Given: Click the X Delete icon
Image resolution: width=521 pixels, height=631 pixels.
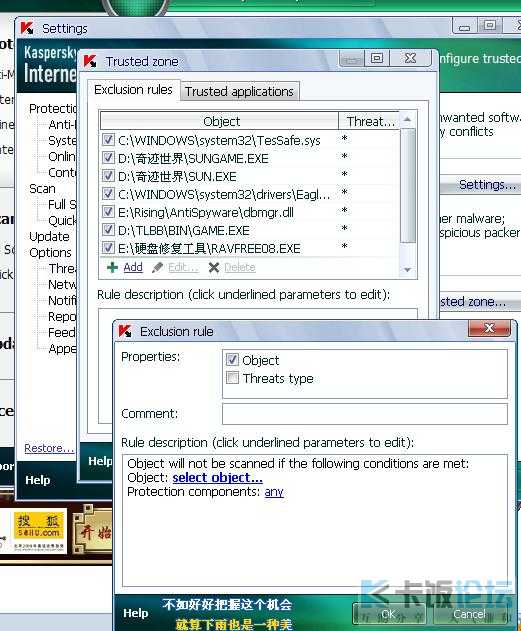Looking at the screenshot, I should tap(214, 268).
